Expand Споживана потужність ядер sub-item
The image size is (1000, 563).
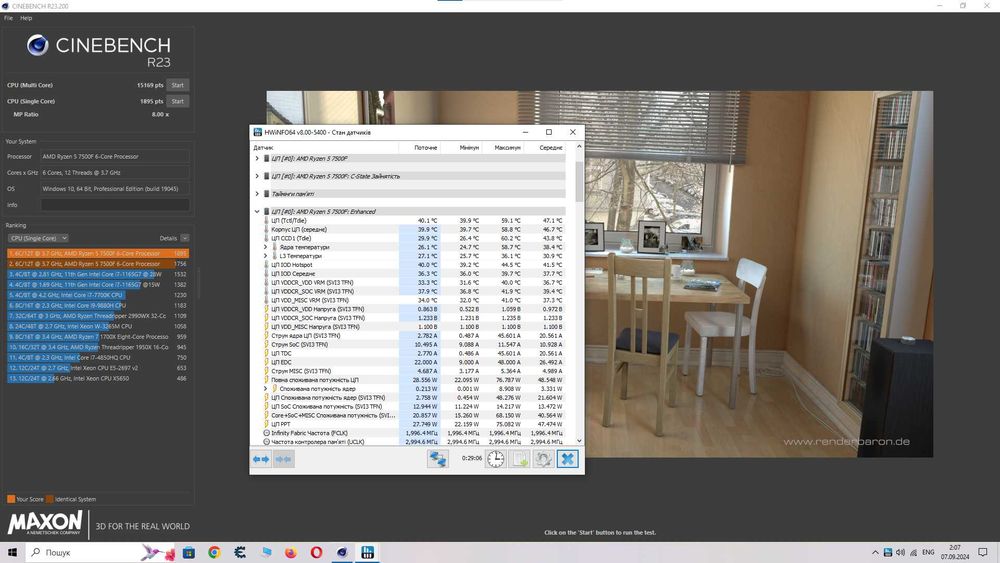click(266, 388)
